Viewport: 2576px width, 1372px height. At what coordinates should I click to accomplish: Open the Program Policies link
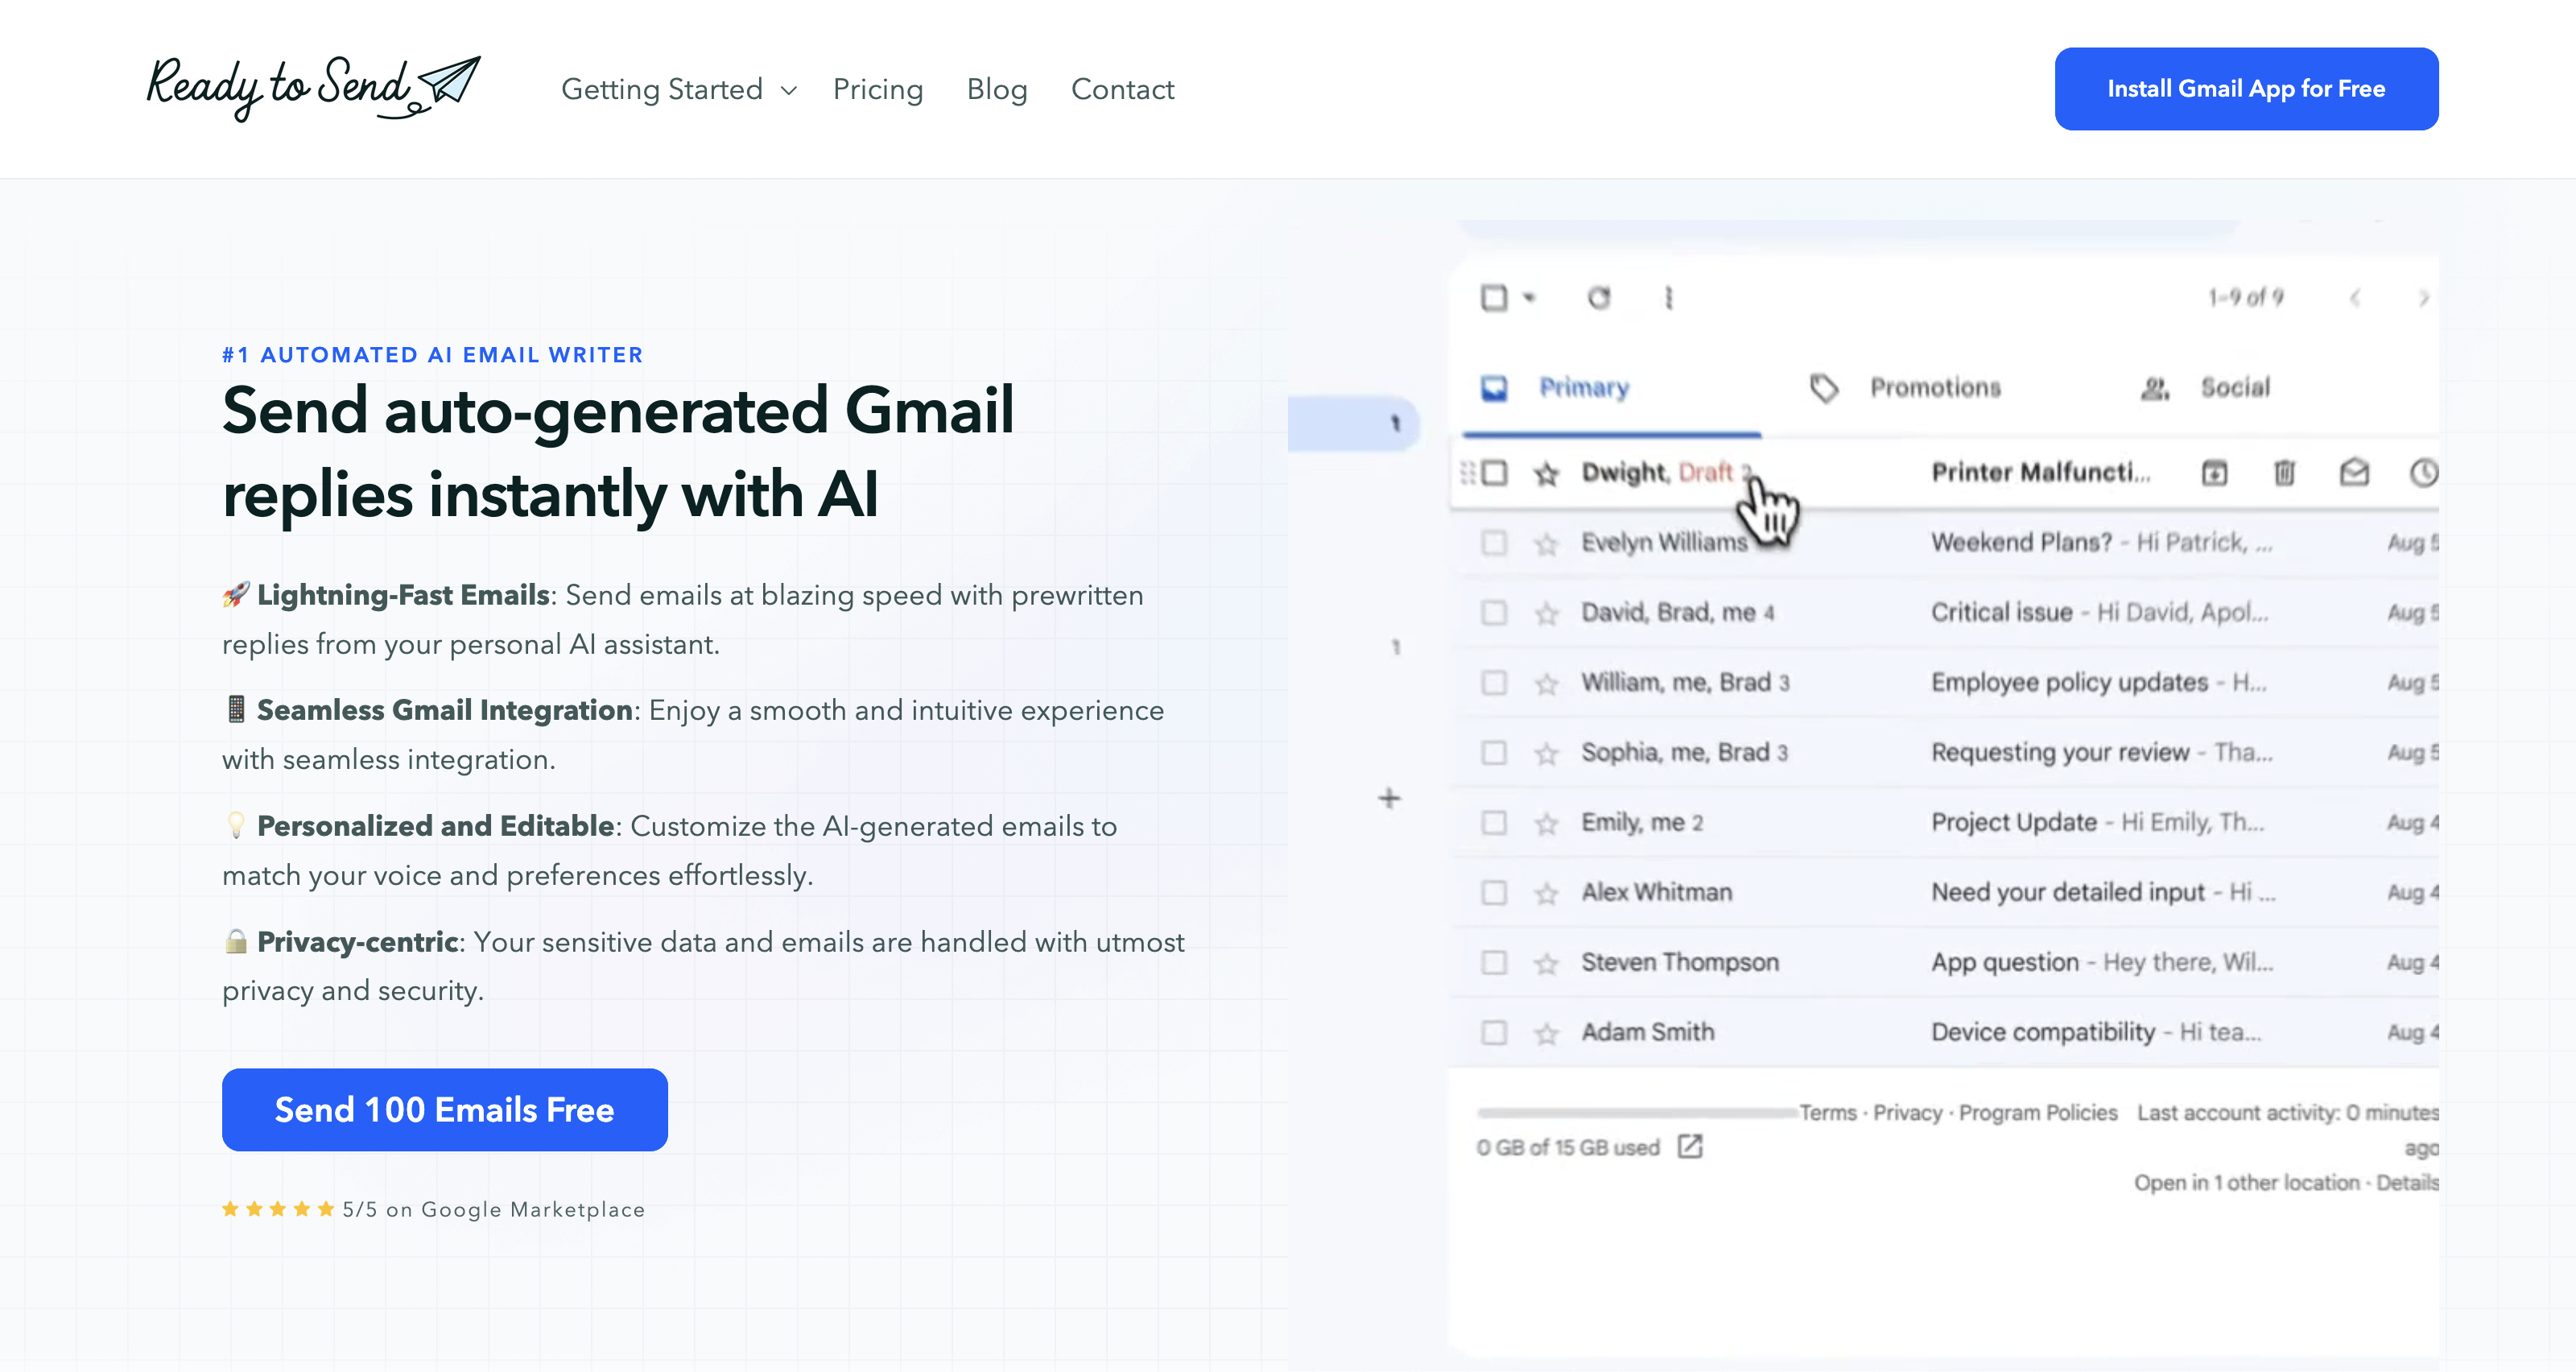click(x=2038, y=1113)
